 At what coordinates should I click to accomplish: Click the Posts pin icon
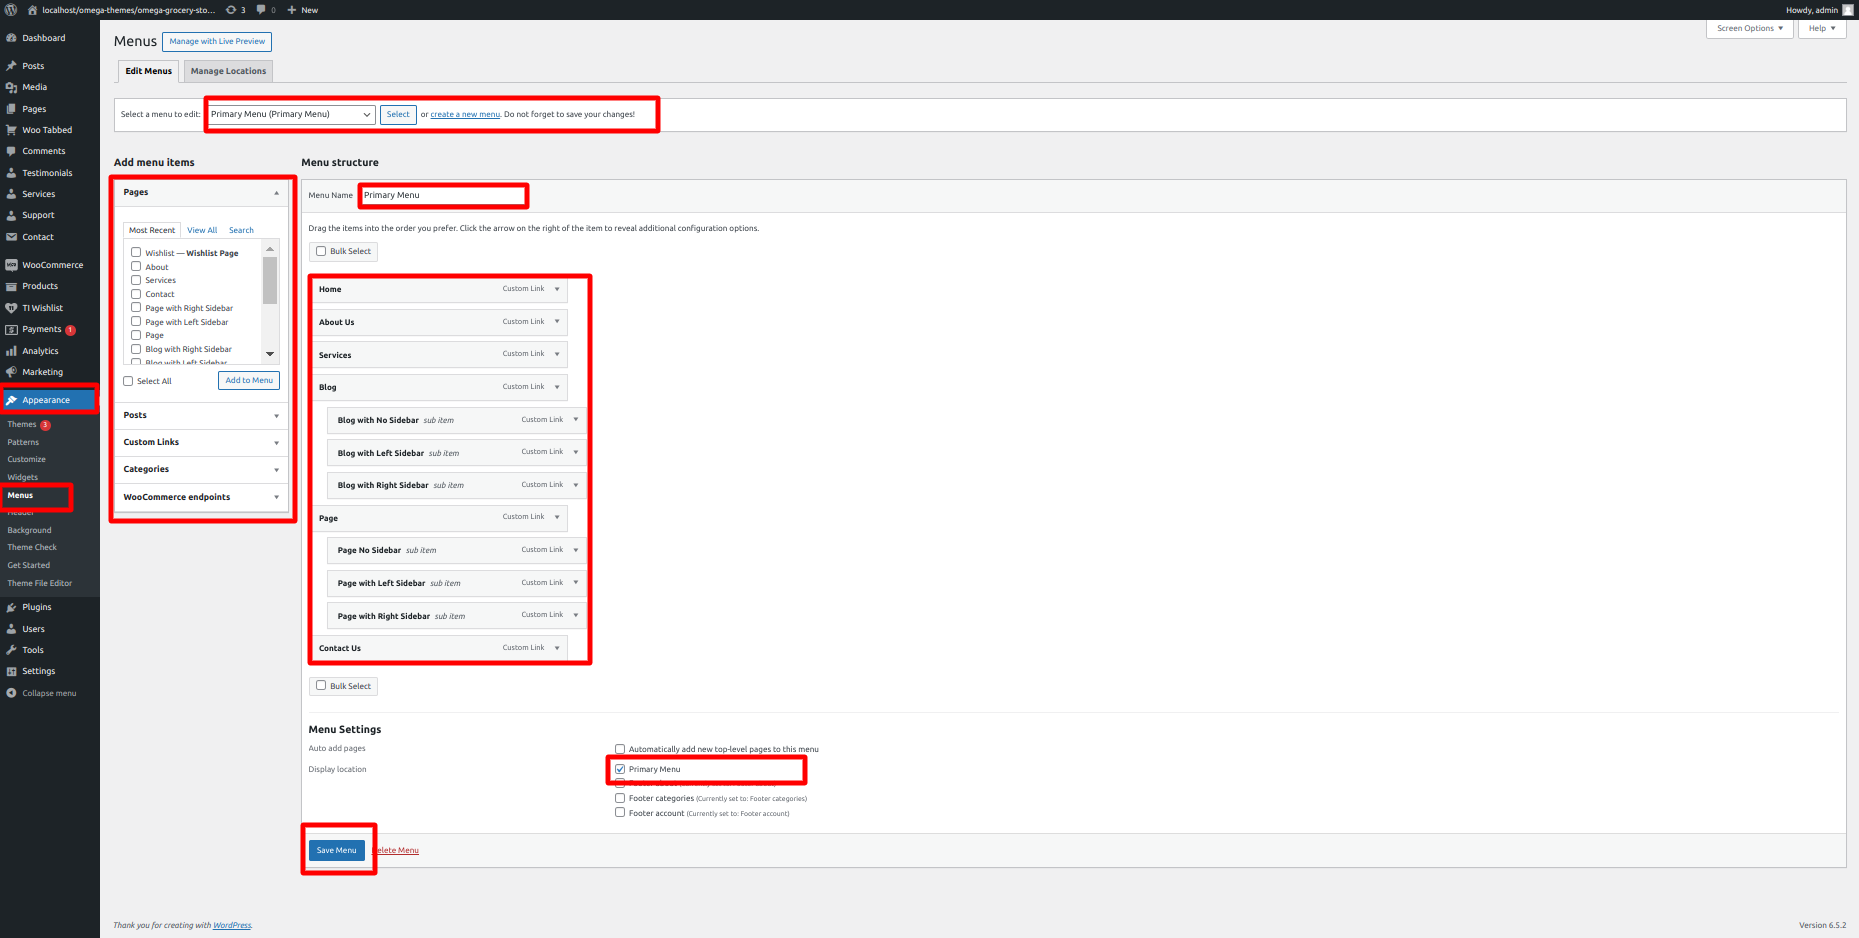pos(11,66)
